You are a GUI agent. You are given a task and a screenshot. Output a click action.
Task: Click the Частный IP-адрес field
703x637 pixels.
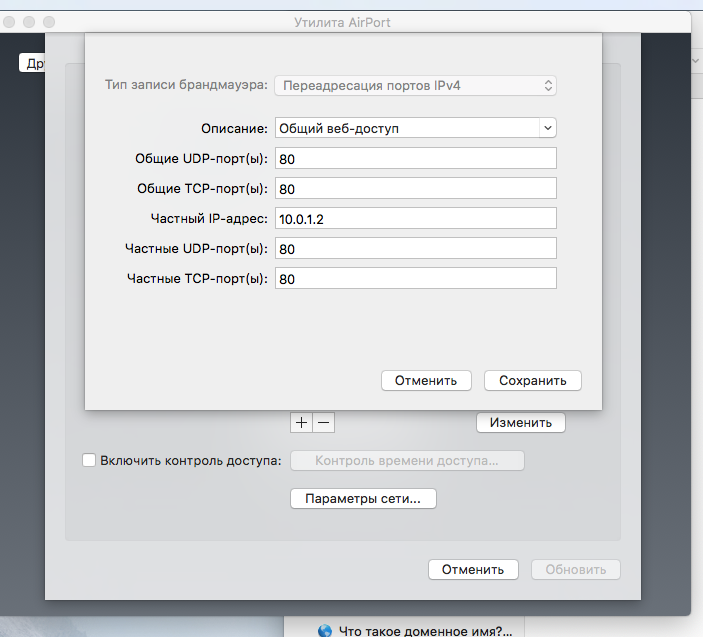pos(416,218)
